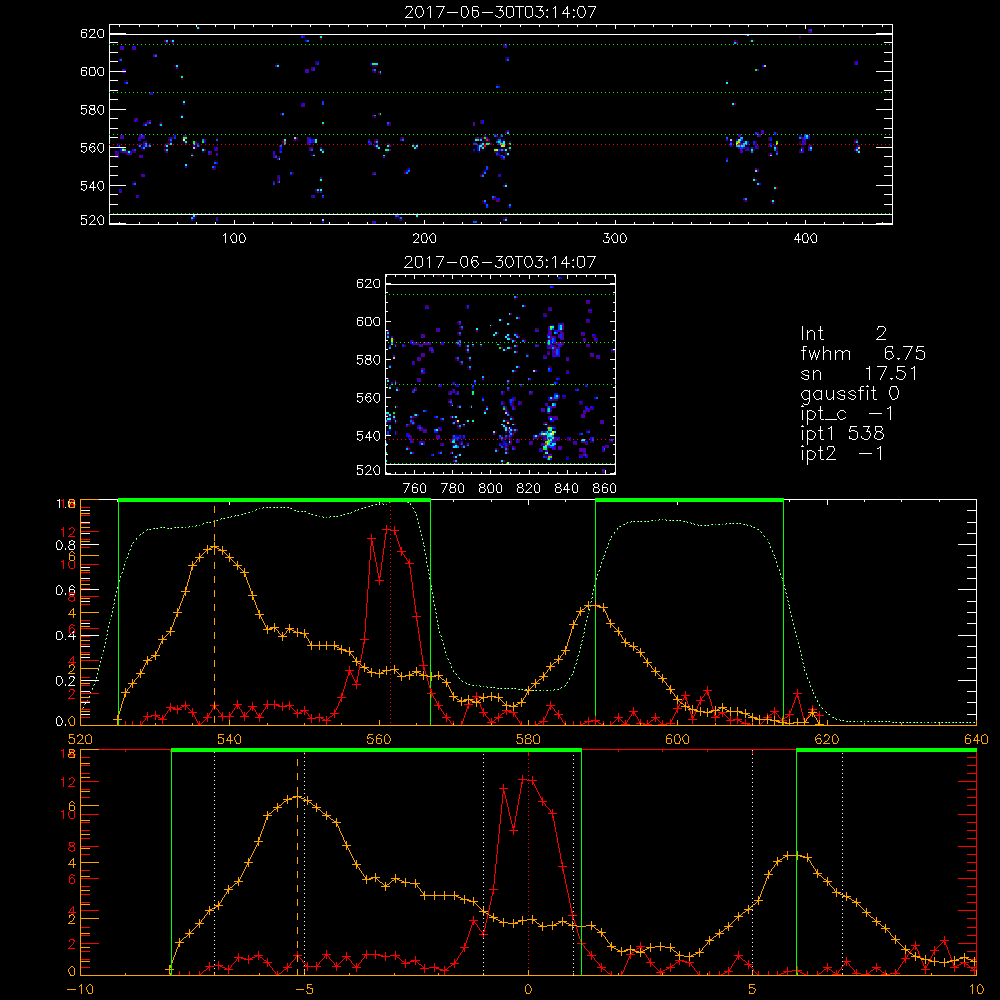
Task: Click y-axis label 600 on top plot
Action: [x=92, y=71]
